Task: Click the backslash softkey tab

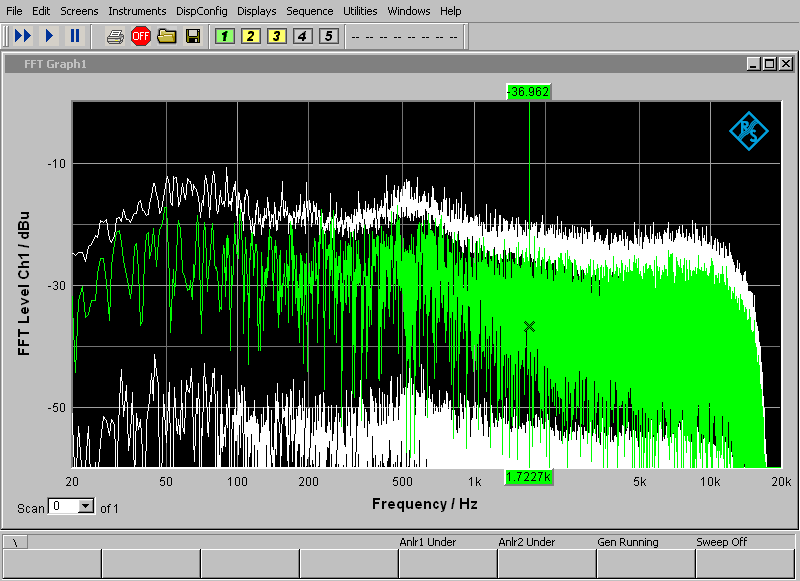Action: [x=15, y=542]
